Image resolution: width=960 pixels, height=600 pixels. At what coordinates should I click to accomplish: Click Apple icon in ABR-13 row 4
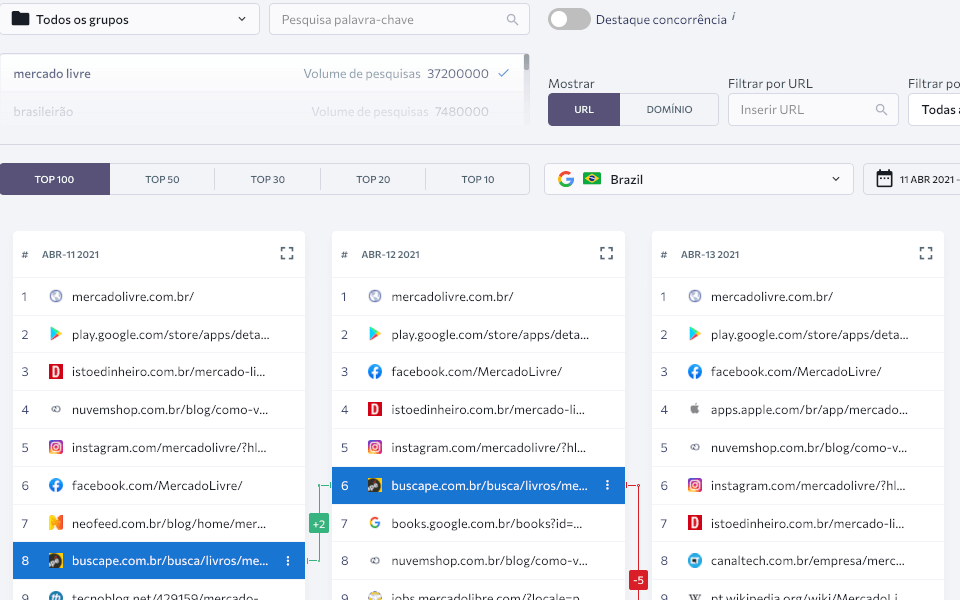tap(694, 409)
